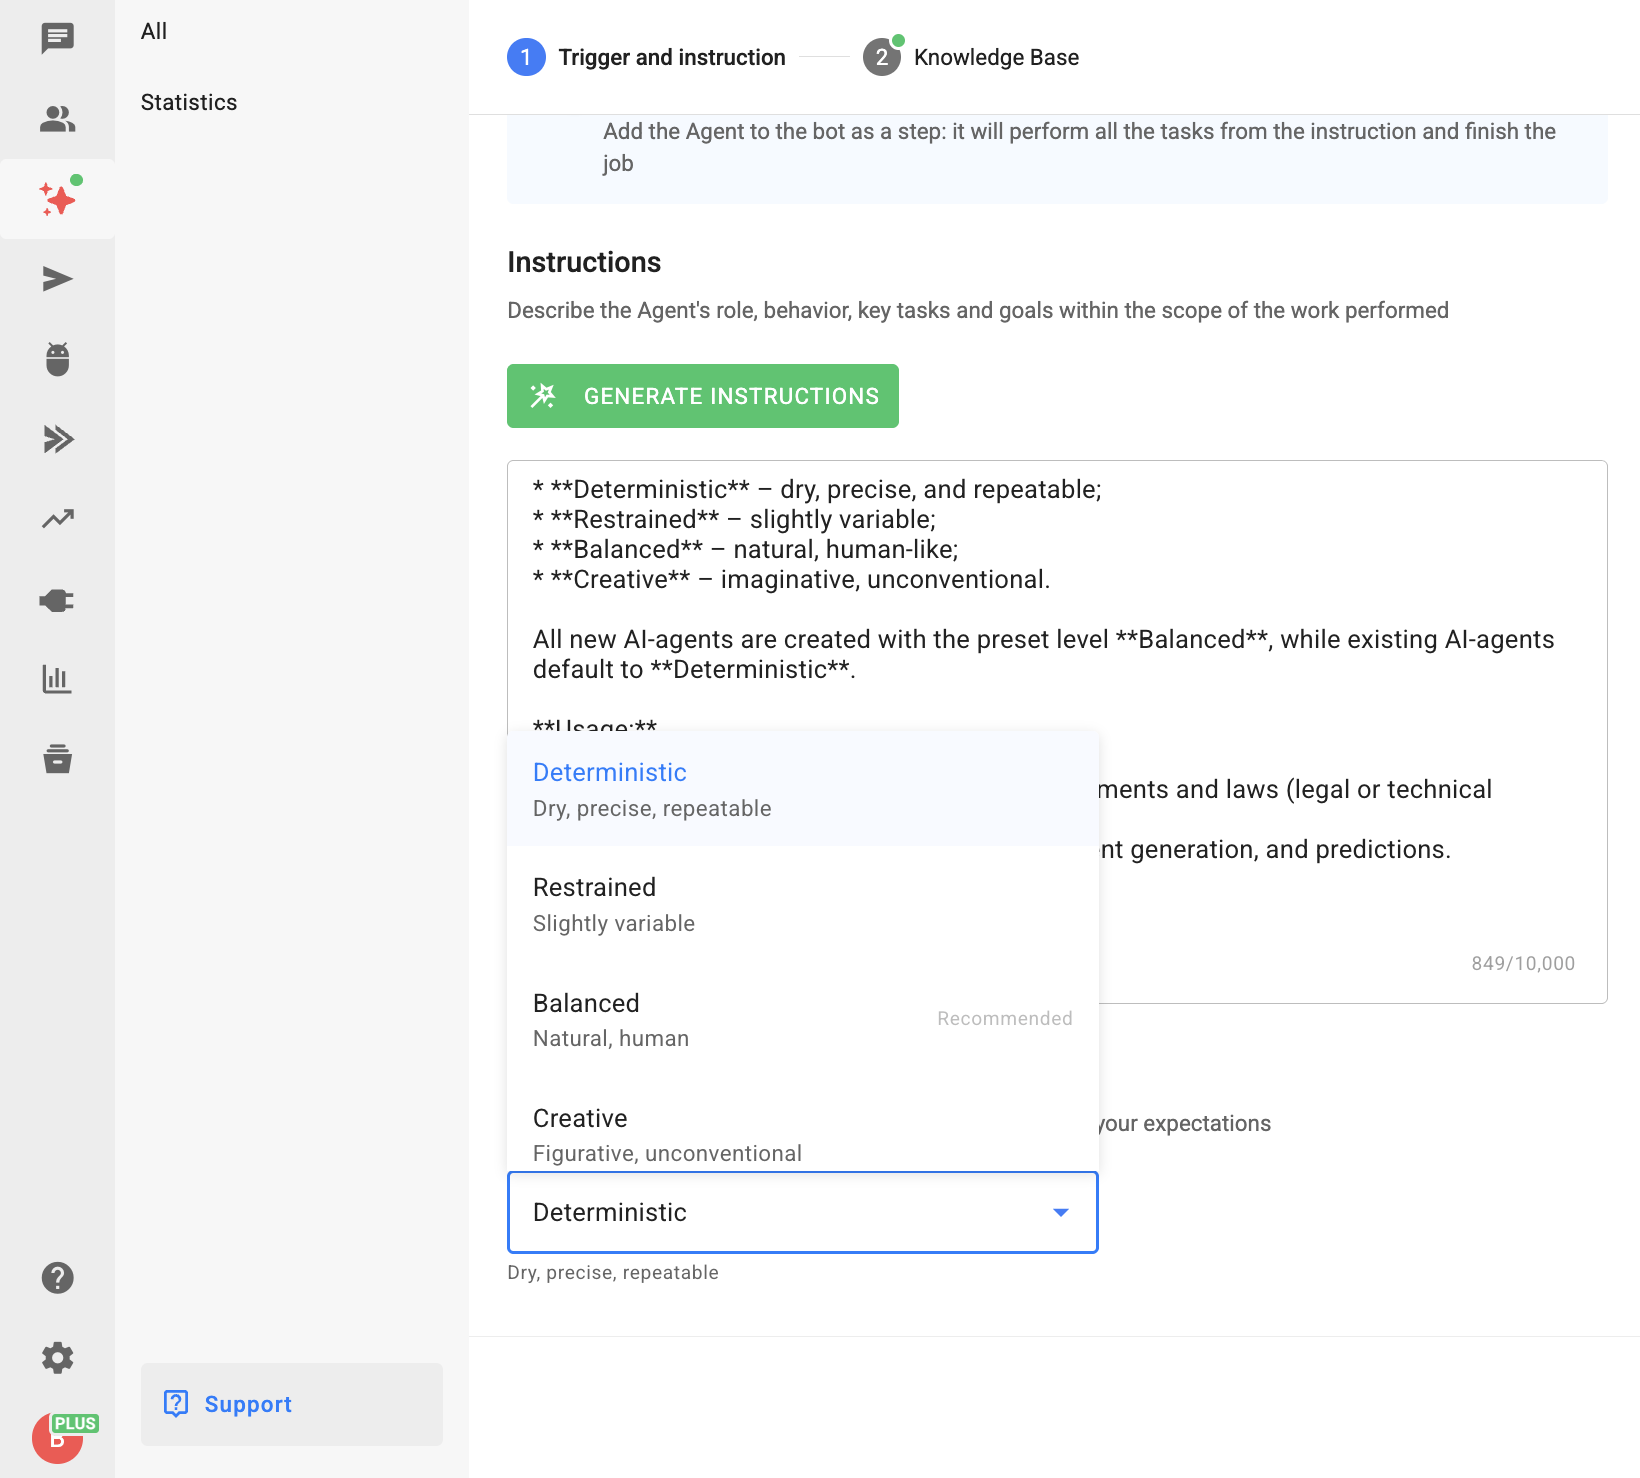This screenshot has height=1478, width=1640.
Task: Open the chat messages sidebar icon
Action: point(57,39)
